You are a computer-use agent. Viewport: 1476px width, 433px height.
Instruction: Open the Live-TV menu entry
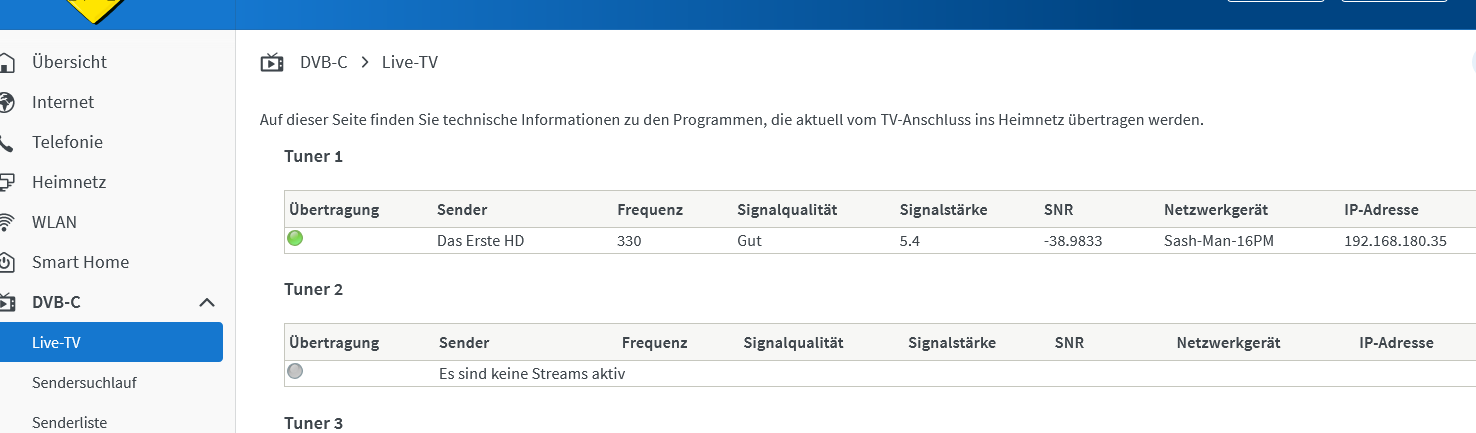tap(56, 342)
